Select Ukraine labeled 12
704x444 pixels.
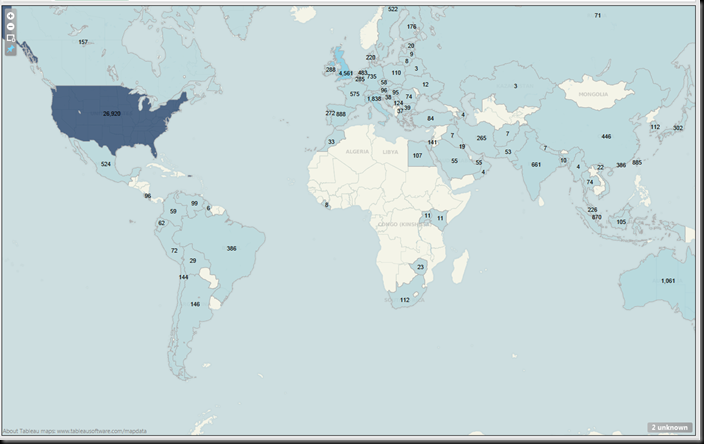click(425, 84)
